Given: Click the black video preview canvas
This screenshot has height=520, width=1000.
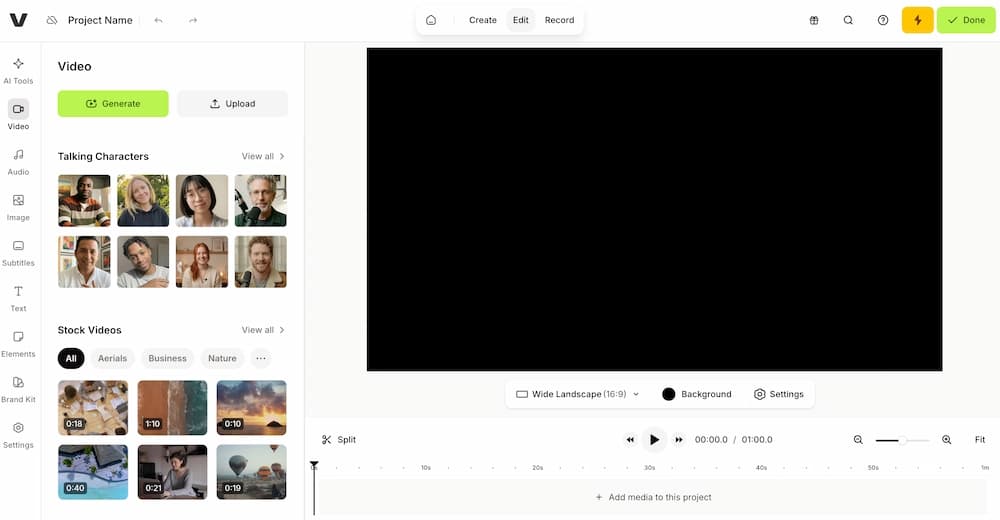Looking at the screenshot, I should point(654,209).
